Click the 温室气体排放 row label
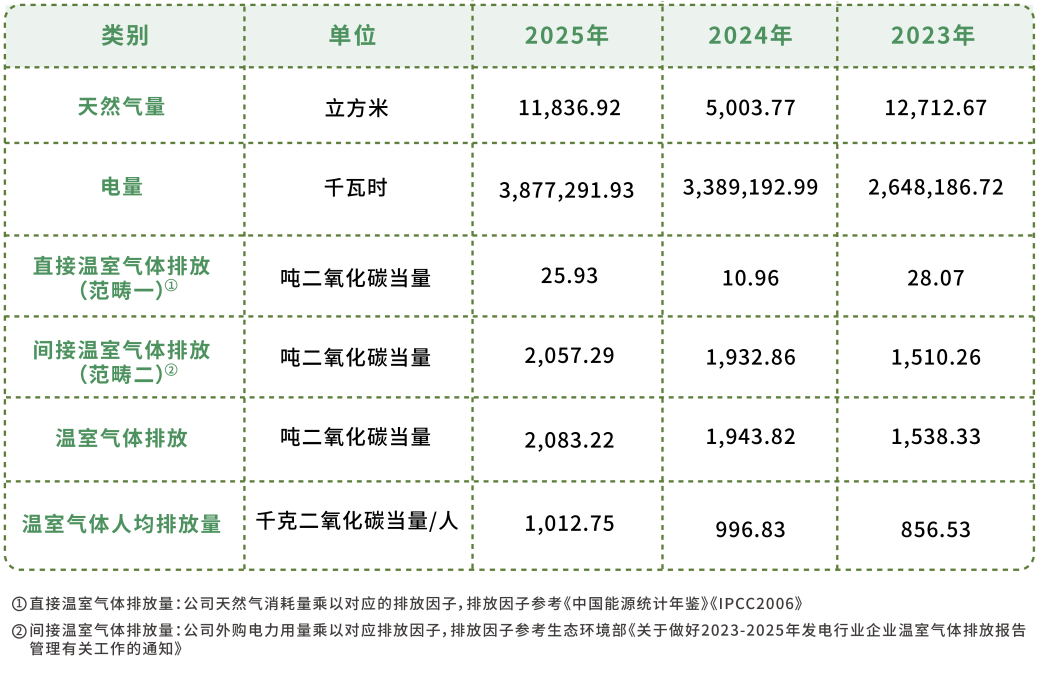Viewport: 1037px width, 680px height. click(121, 438)
